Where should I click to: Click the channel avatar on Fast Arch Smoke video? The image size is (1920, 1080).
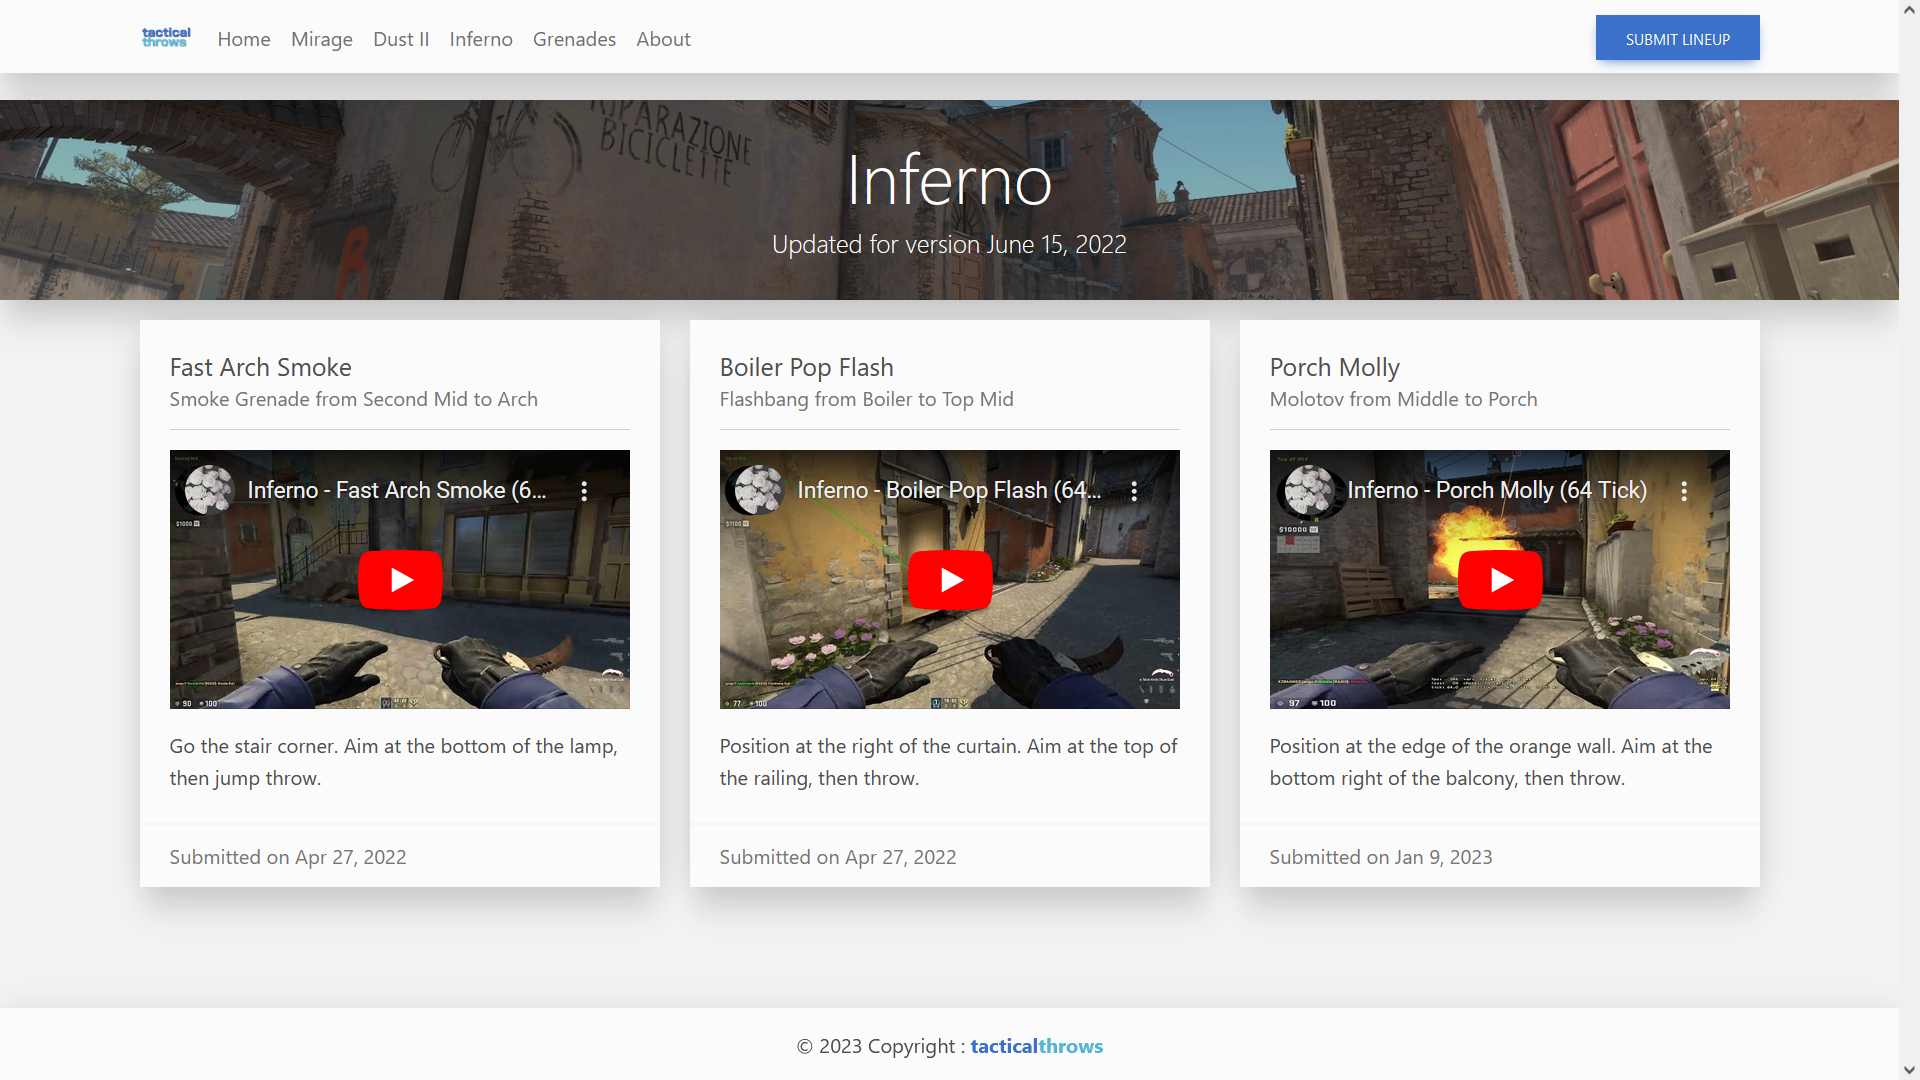click(206, 490)
